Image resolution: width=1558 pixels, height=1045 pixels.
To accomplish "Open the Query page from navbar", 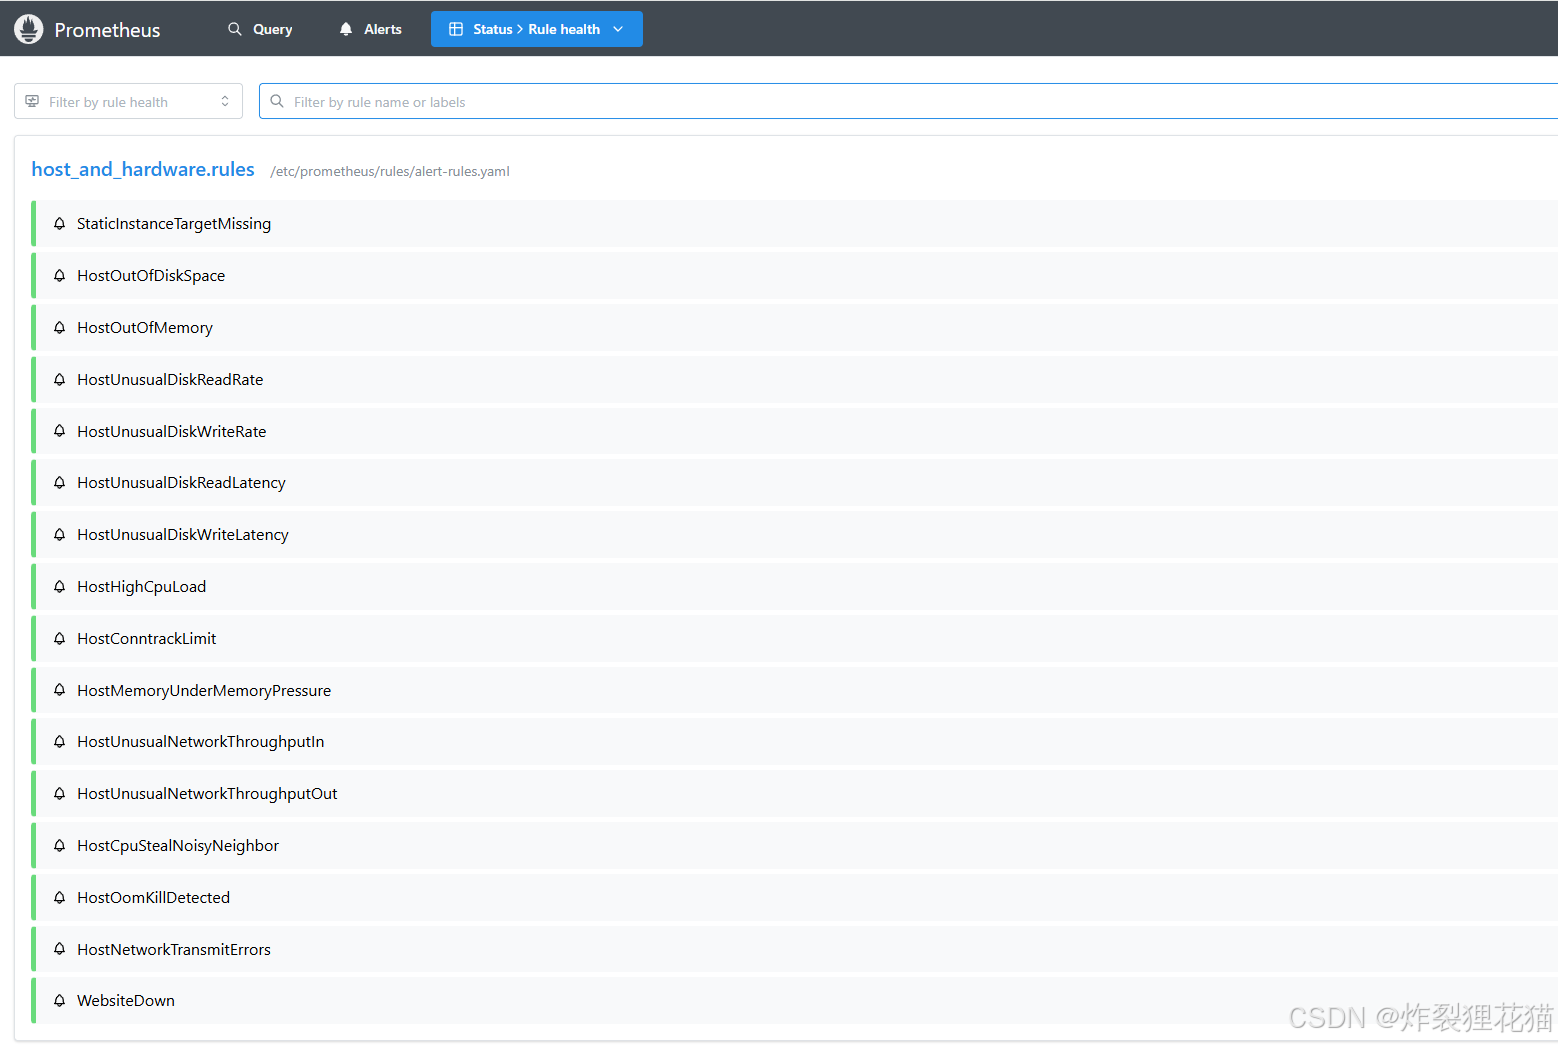I will [x=260, y=29].
